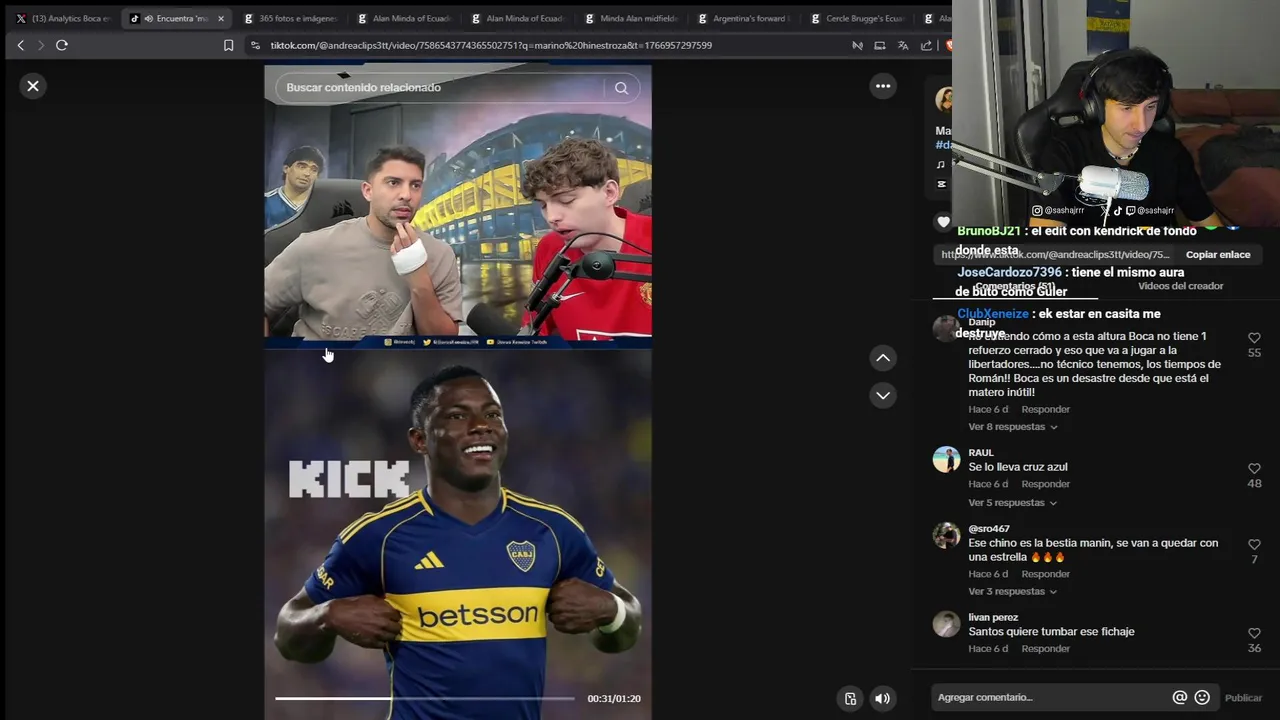Click the share page icon in address bar
This screenshot has width=1280, height=720.
tap(926, 45)
